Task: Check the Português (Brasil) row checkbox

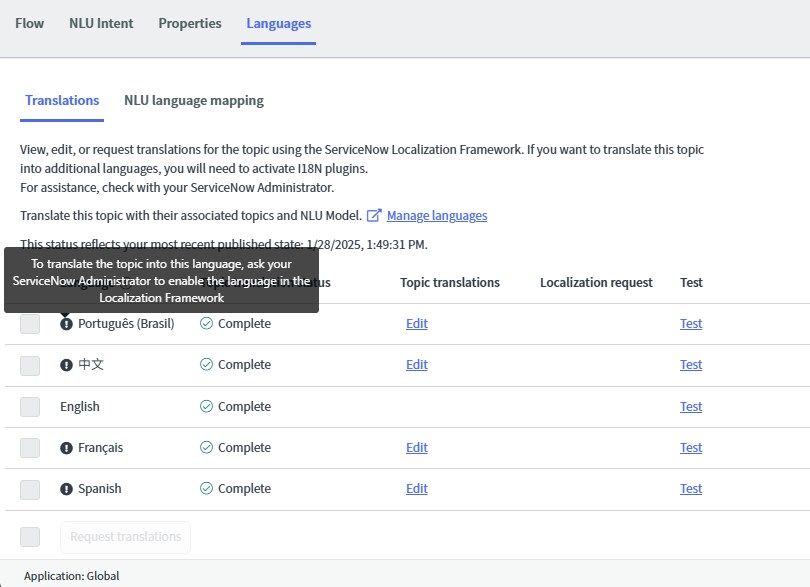Action: click(30, 324)
